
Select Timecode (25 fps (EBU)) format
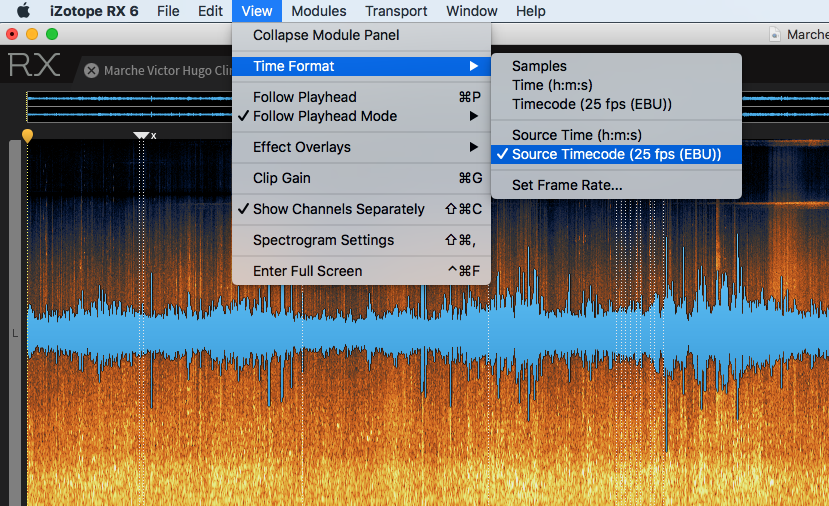[616, 104]
